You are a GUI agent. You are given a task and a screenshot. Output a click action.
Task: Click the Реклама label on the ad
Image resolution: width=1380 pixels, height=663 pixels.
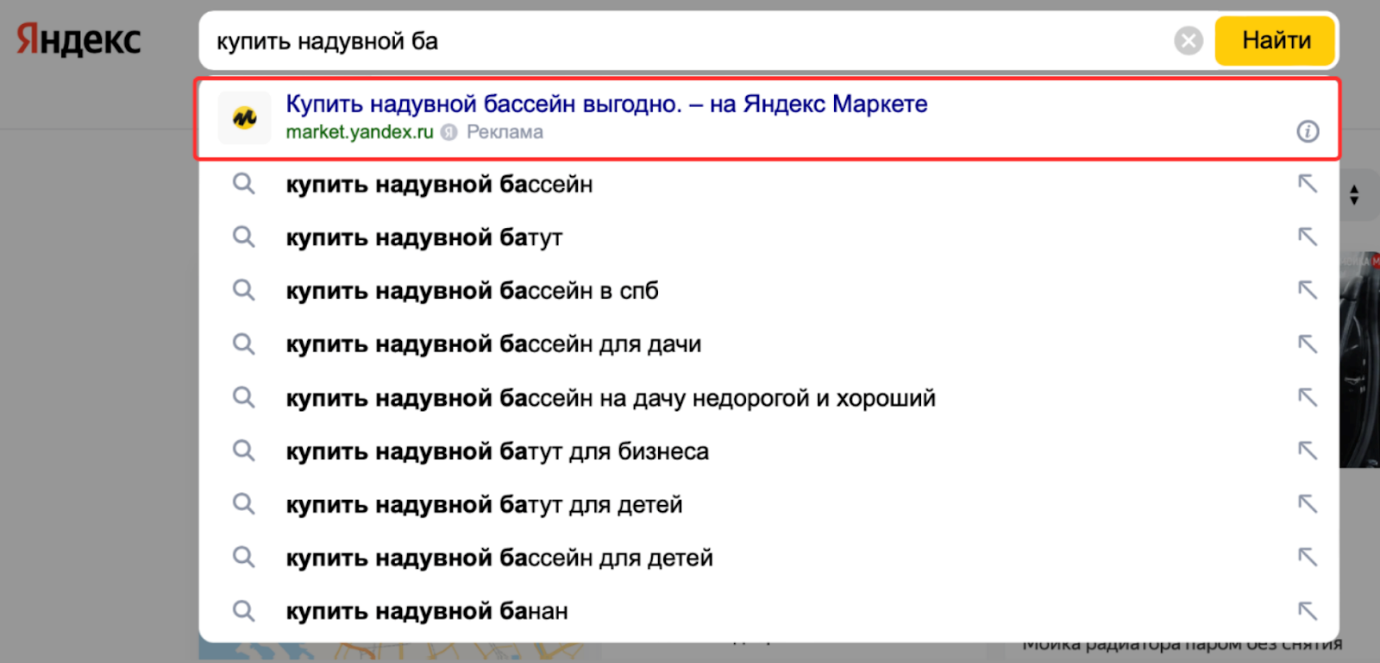click(504, 131)
